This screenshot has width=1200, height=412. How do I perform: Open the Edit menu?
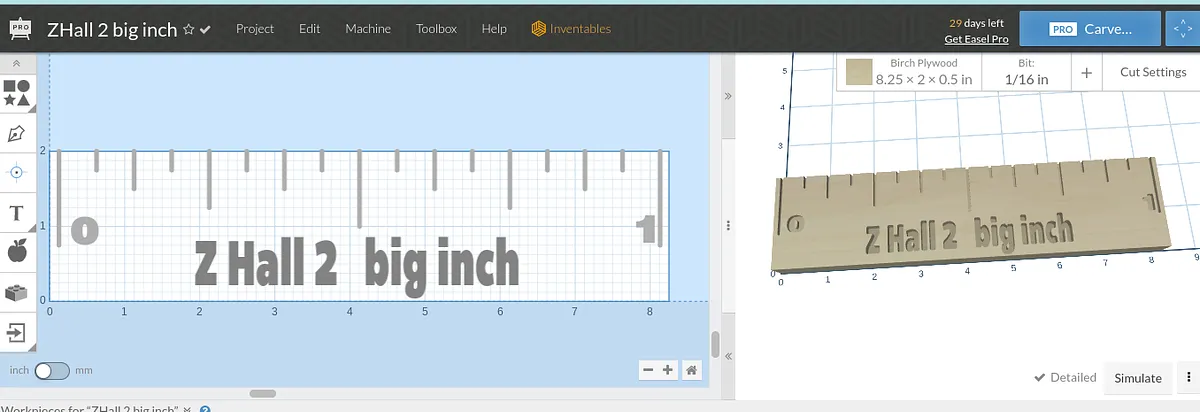point(310,29)
